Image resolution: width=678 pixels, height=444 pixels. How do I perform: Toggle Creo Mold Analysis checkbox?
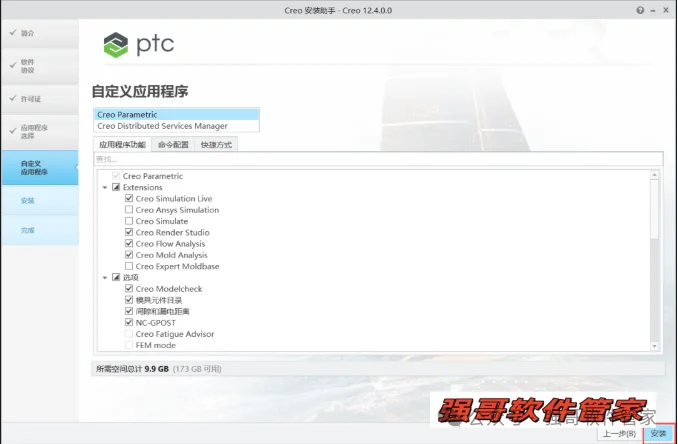click(129, 255)
